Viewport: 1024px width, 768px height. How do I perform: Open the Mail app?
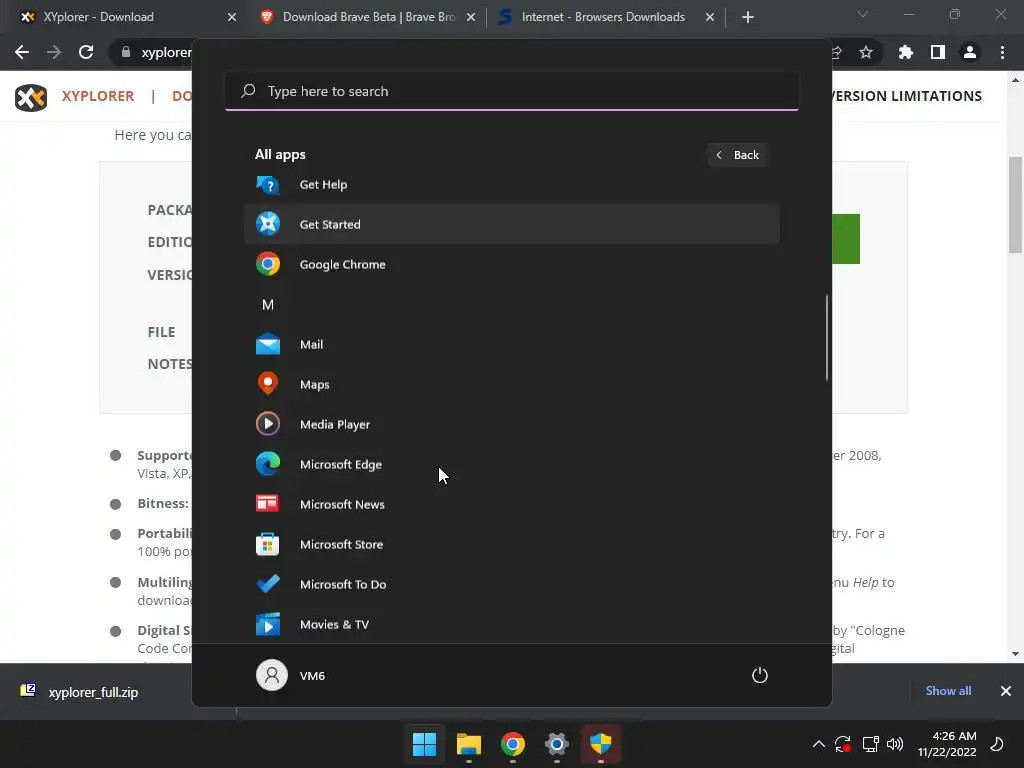511,344
